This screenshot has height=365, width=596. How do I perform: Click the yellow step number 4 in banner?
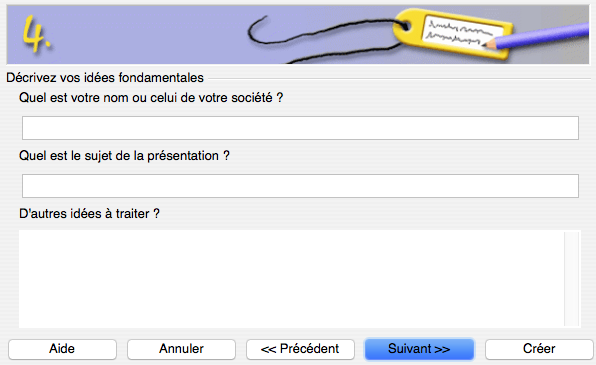click(36, 33)
